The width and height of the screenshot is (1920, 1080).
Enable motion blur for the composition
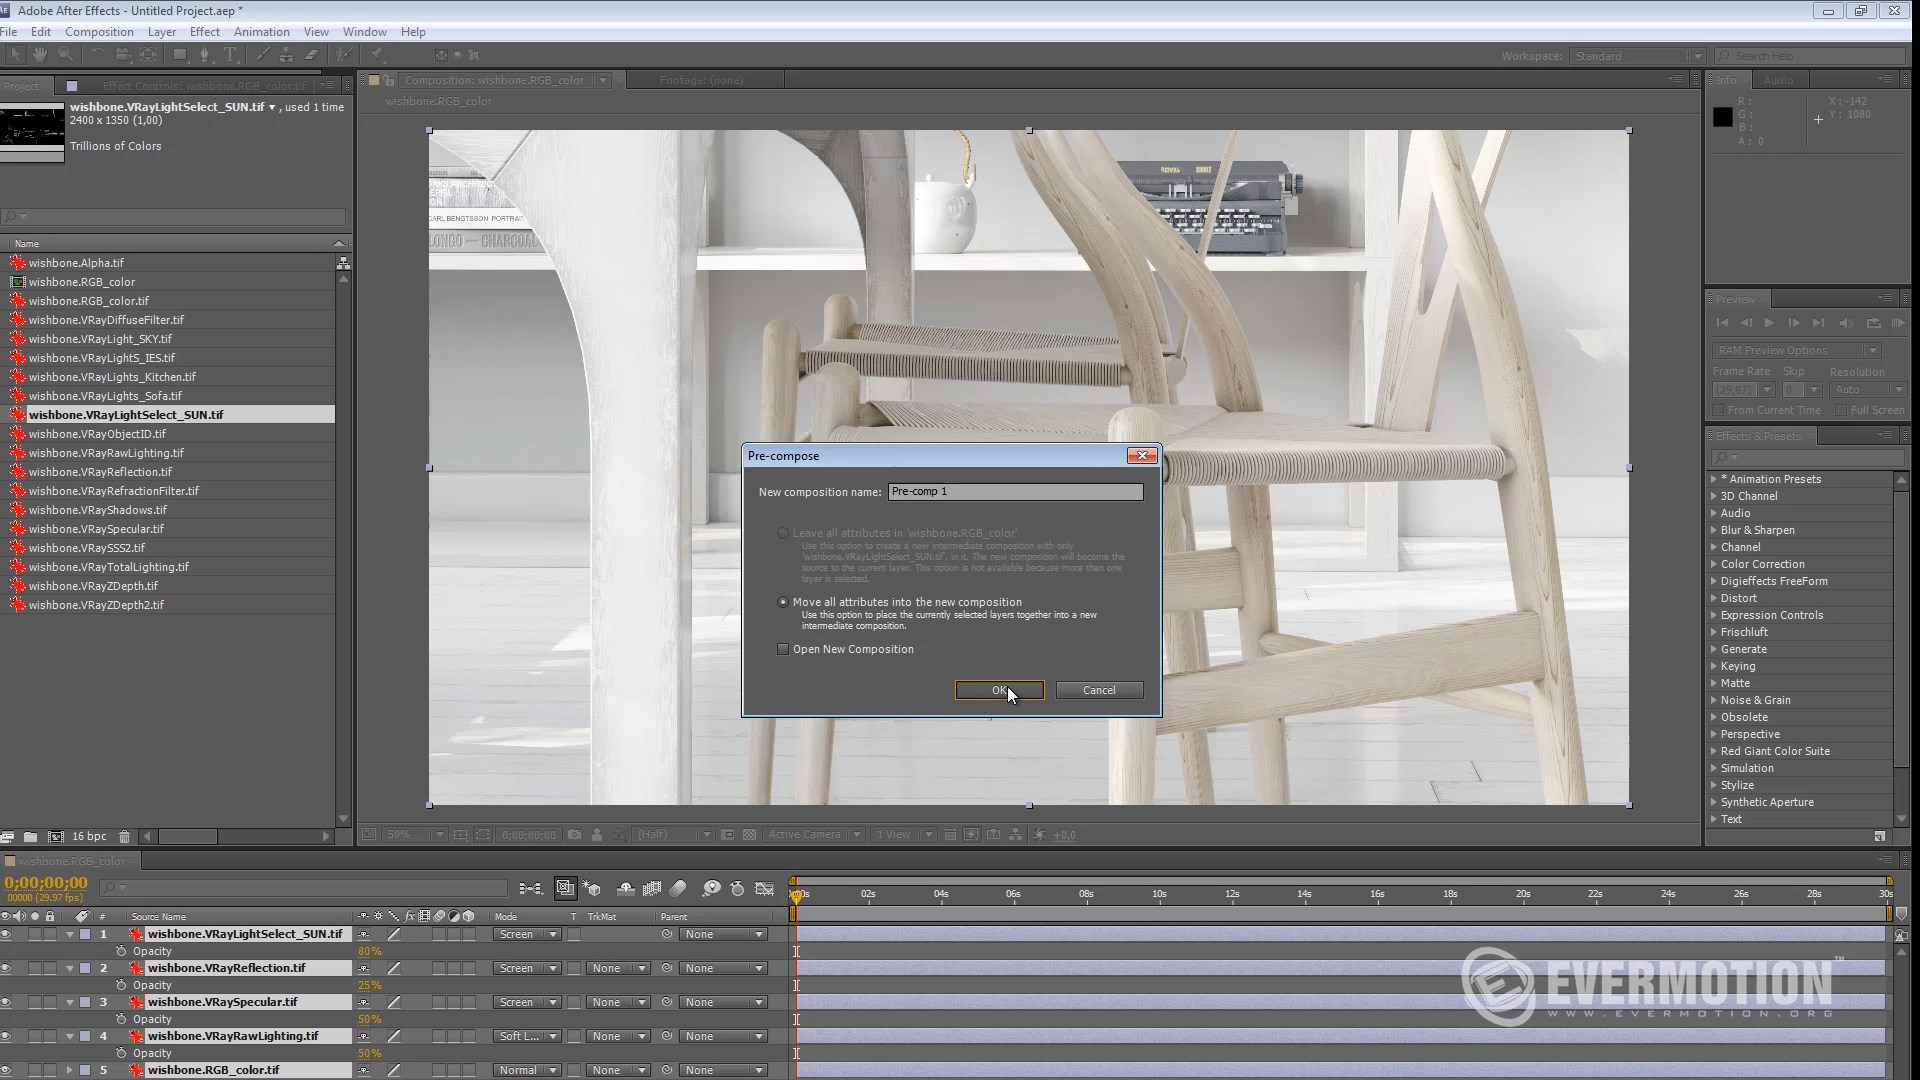[678, 888]
